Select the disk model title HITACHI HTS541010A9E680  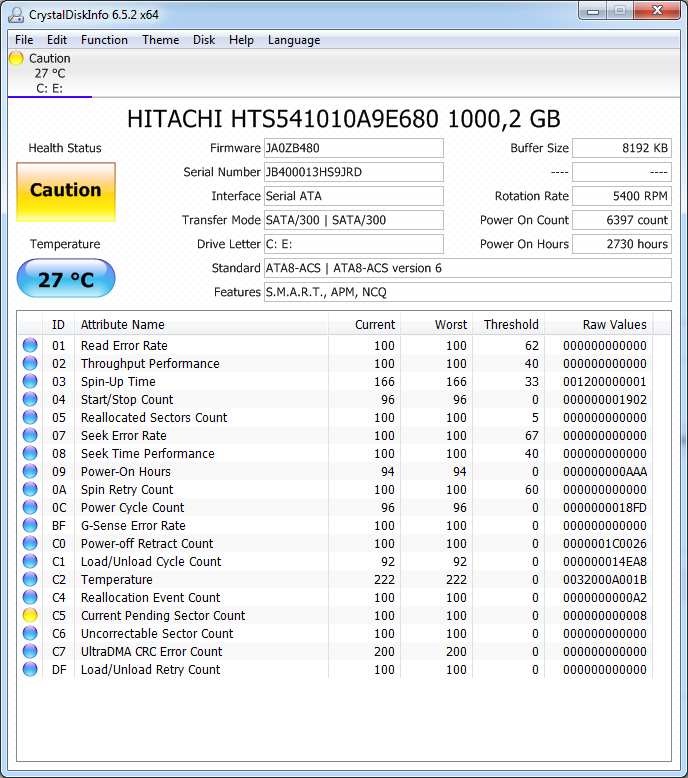coord(283,119)
